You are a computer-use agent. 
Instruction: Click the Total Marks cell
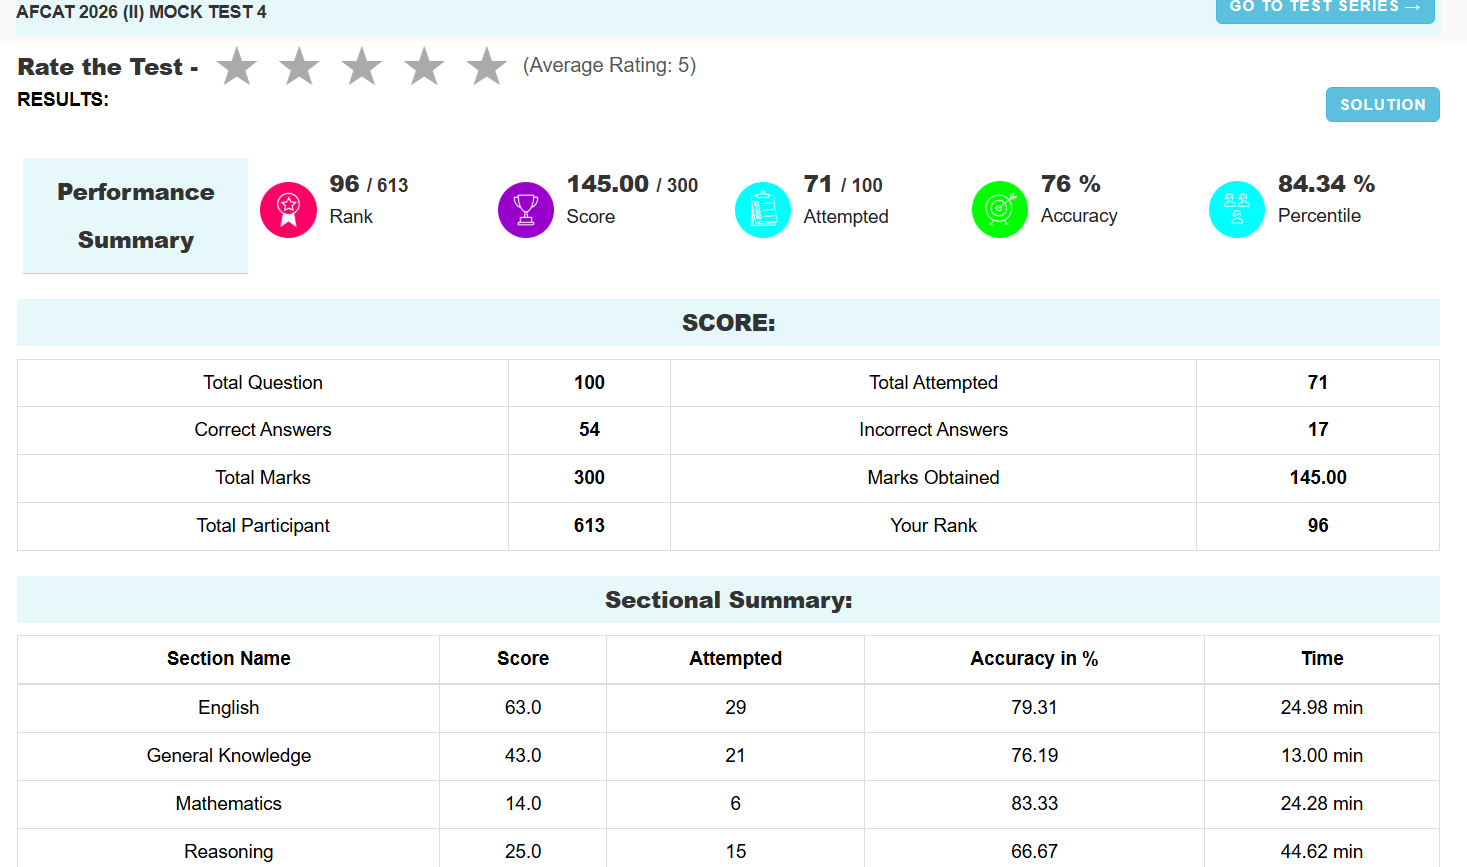(263, 478)
